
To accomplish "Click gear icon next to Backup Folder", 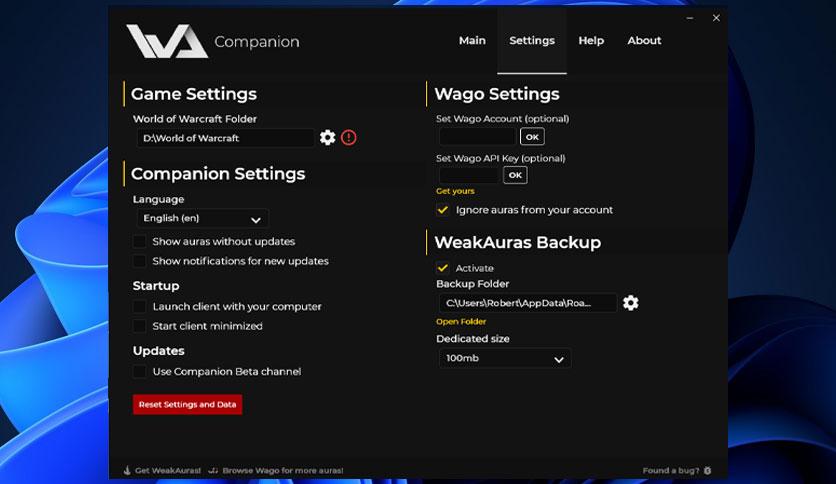I will (630, 303).
